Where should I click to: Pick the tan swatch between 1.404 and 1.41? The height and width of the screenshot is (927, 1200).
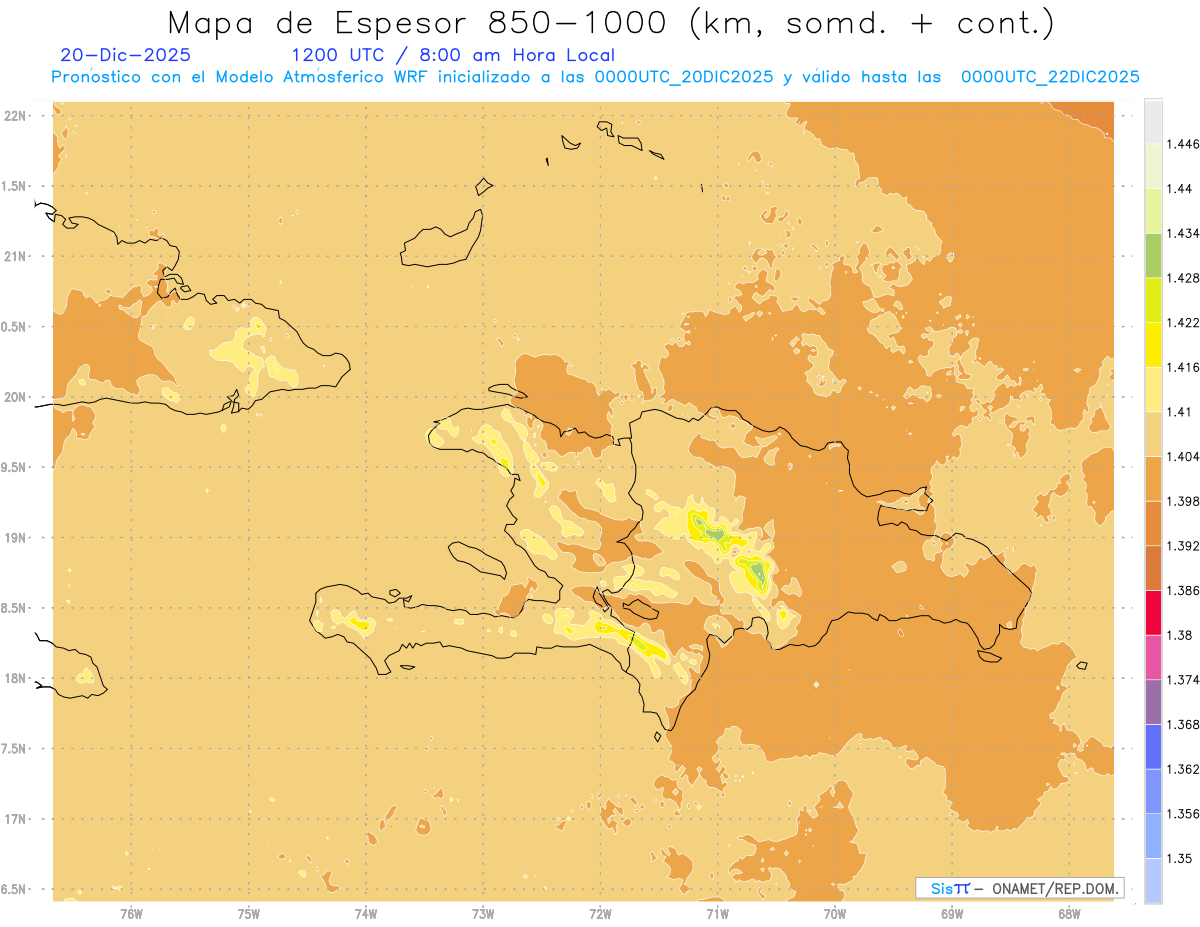(1153, 434)
